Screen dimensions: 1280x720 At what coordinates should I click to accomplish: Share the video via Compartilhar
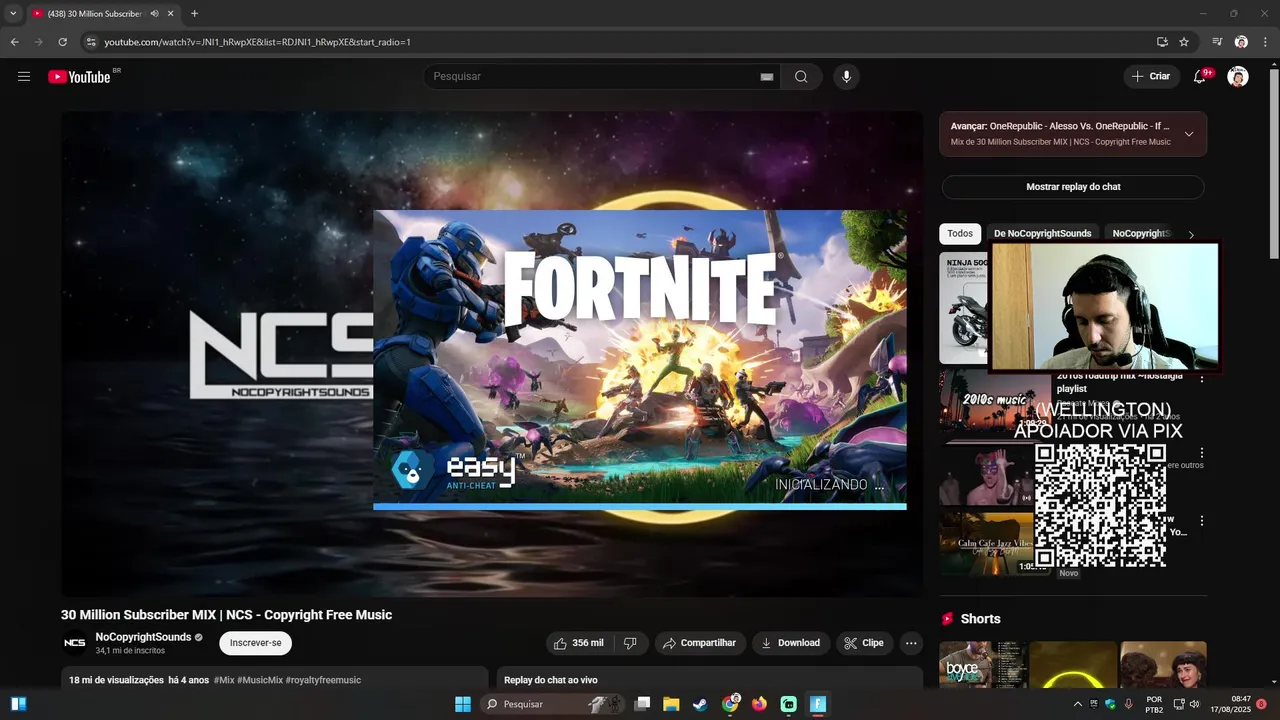pyautogui.click(x=699, y=643)
